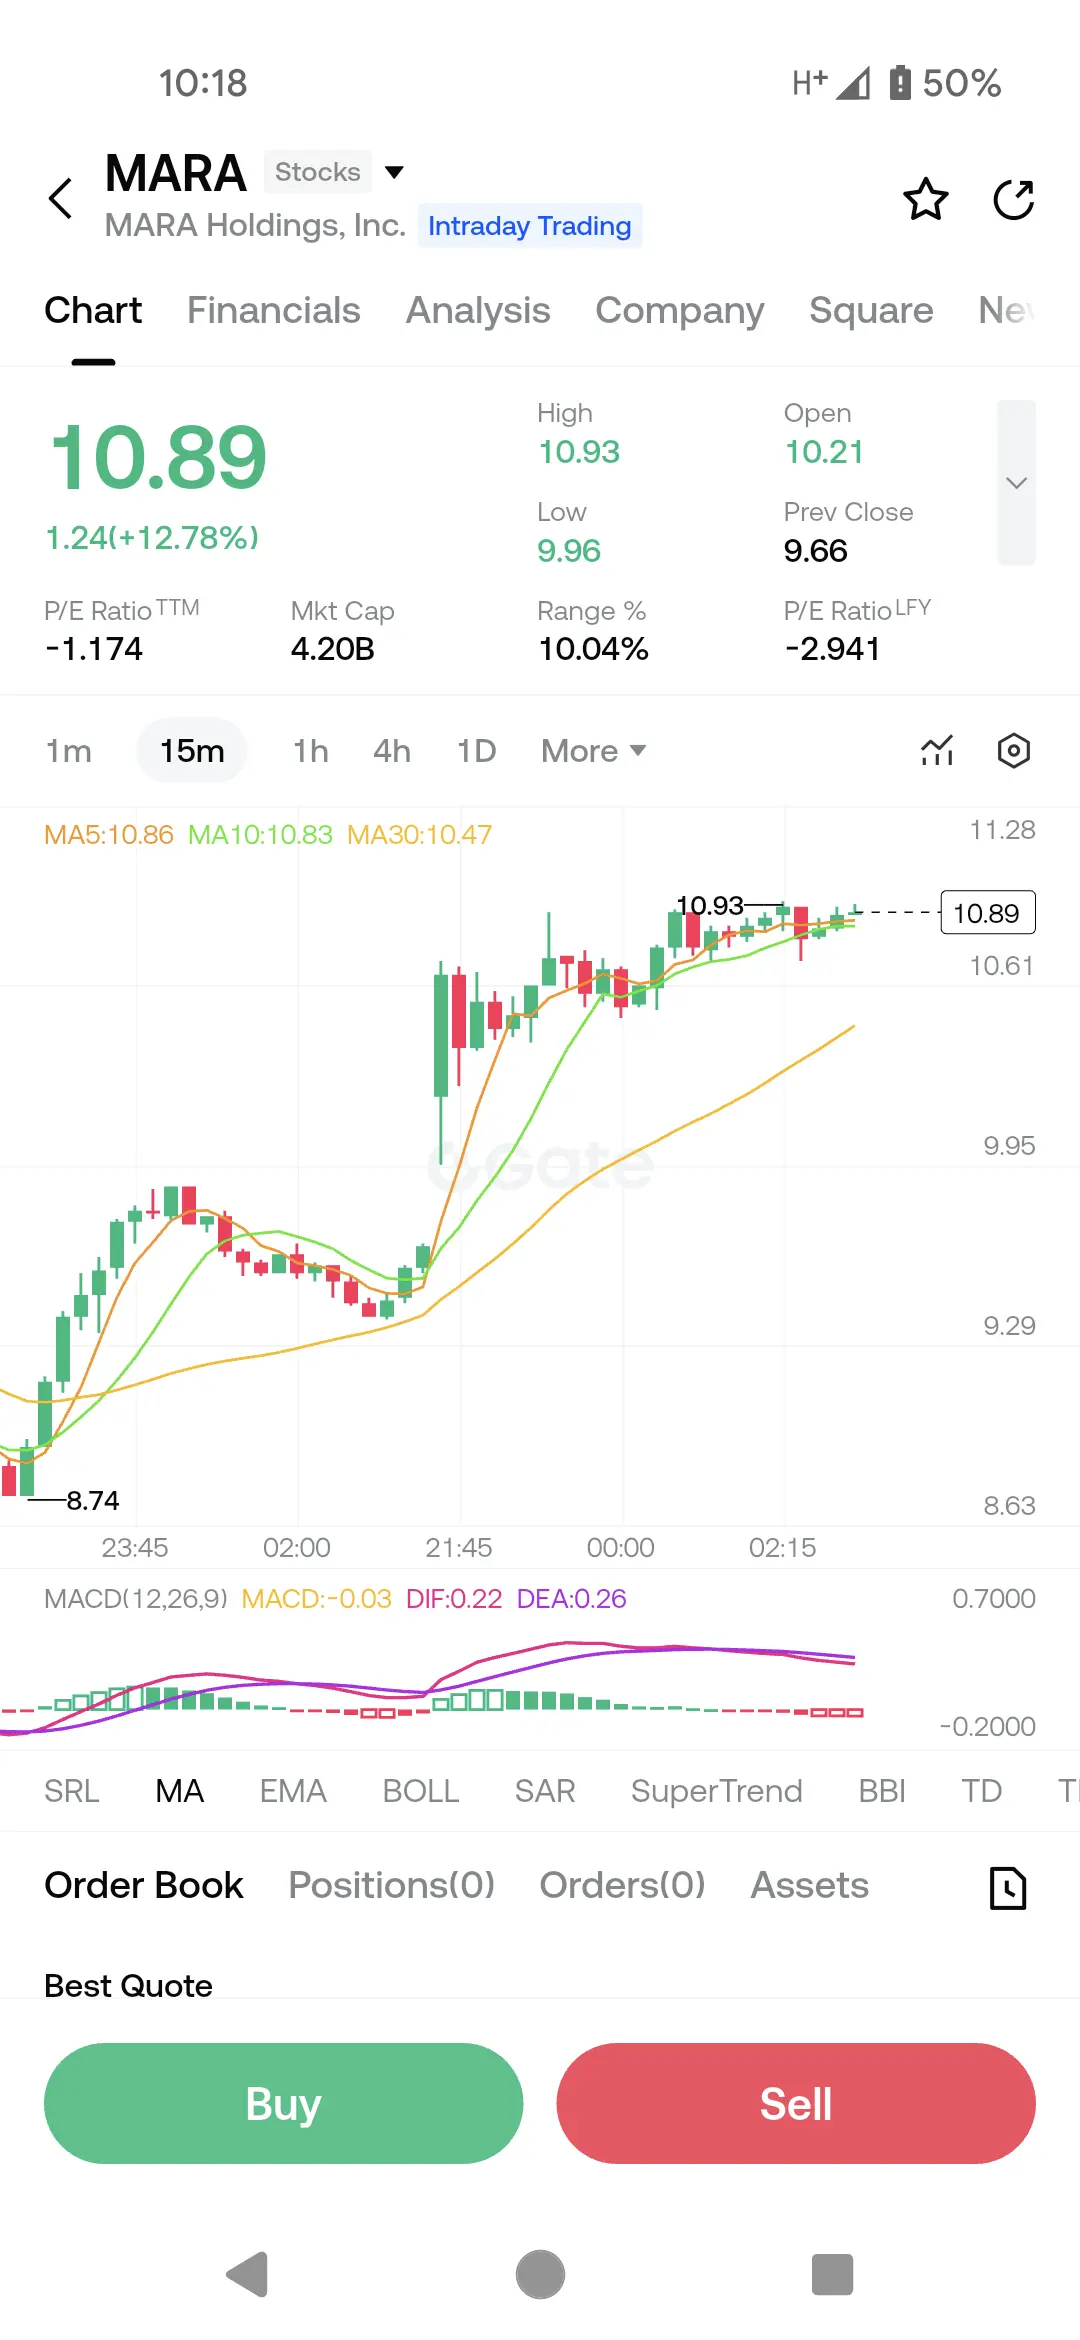This screenshot has height=2340, width=1080.
Task: Select the TD indicator
Action: point(982,1791)
